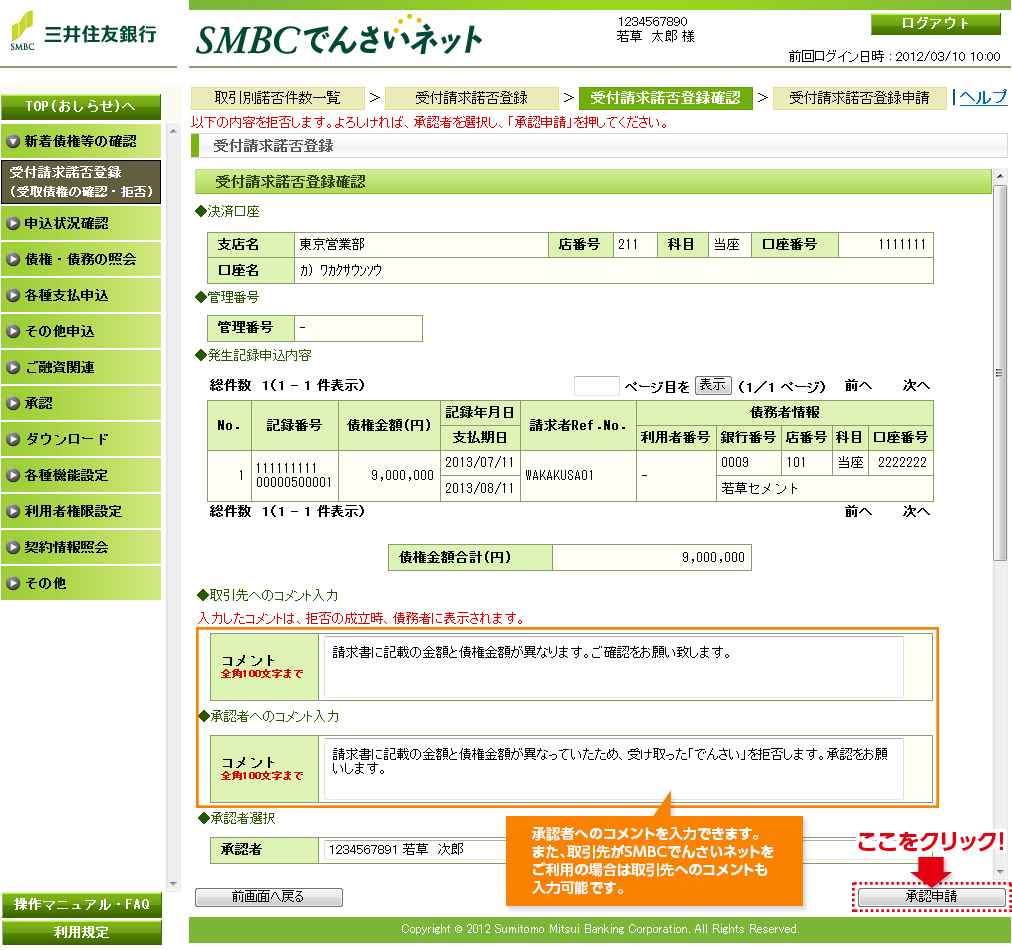Click 債権金額(円) column header
The width and height of the screenshot is (1012, 950).
389,425
